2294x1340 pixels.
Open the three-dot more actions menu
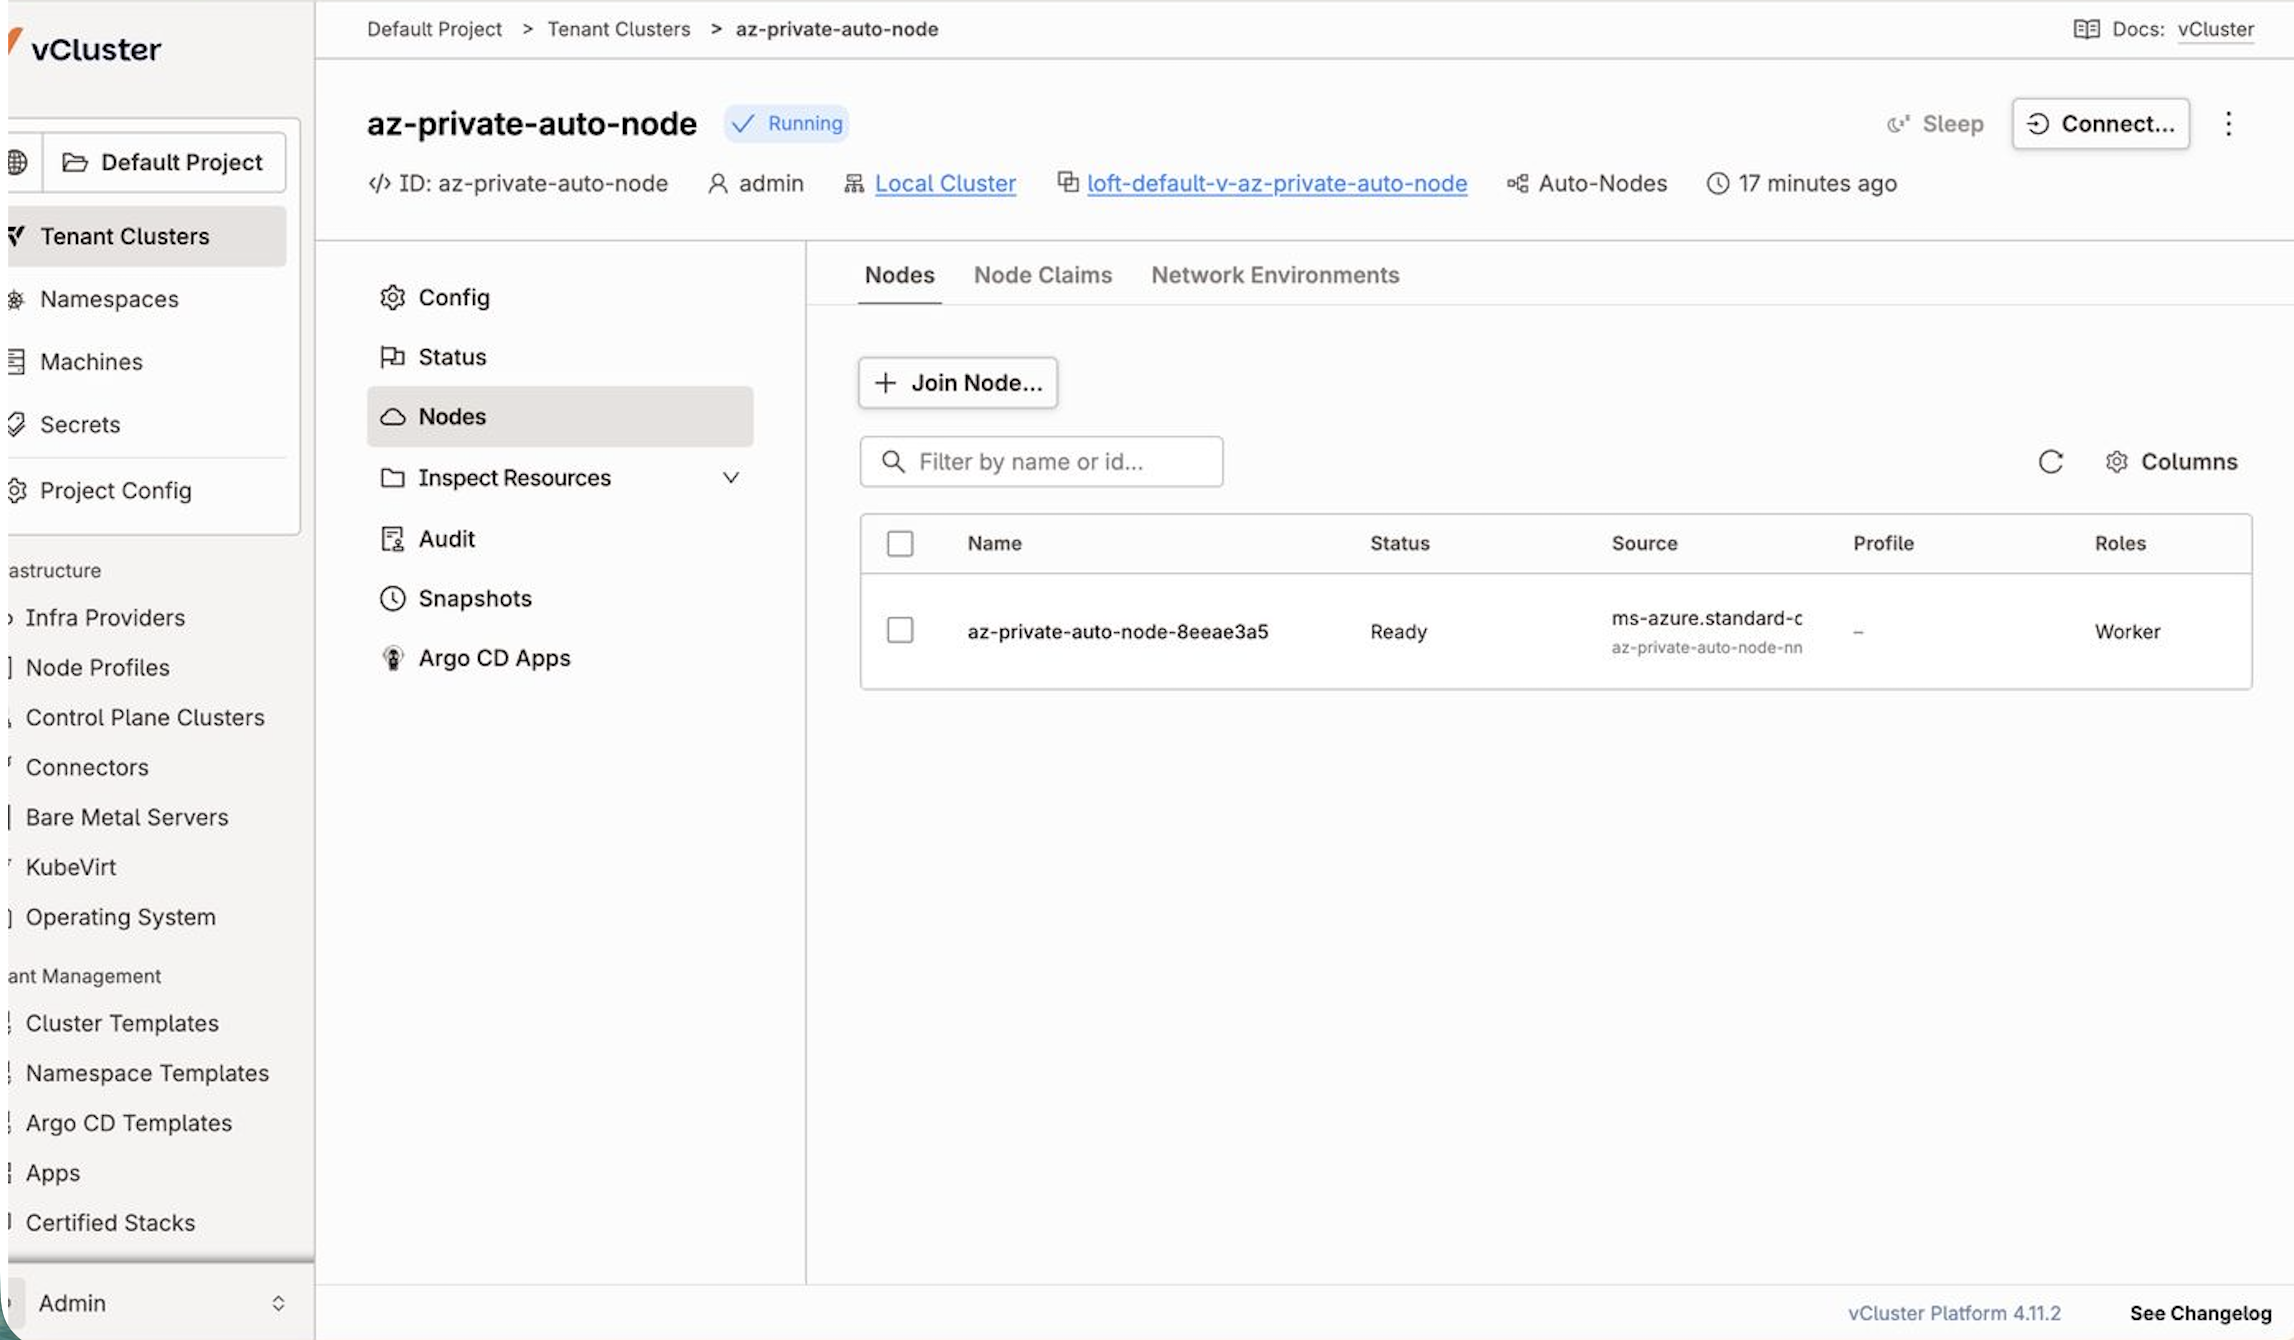click(x=2228, y=124)
